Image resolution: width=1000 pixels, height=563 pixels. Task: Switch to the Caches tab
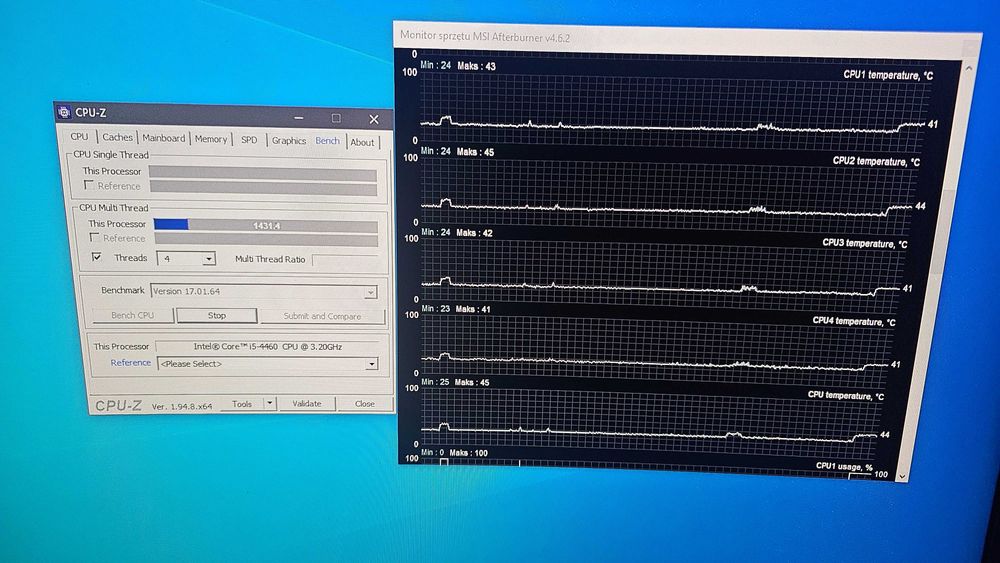[117, 137]
